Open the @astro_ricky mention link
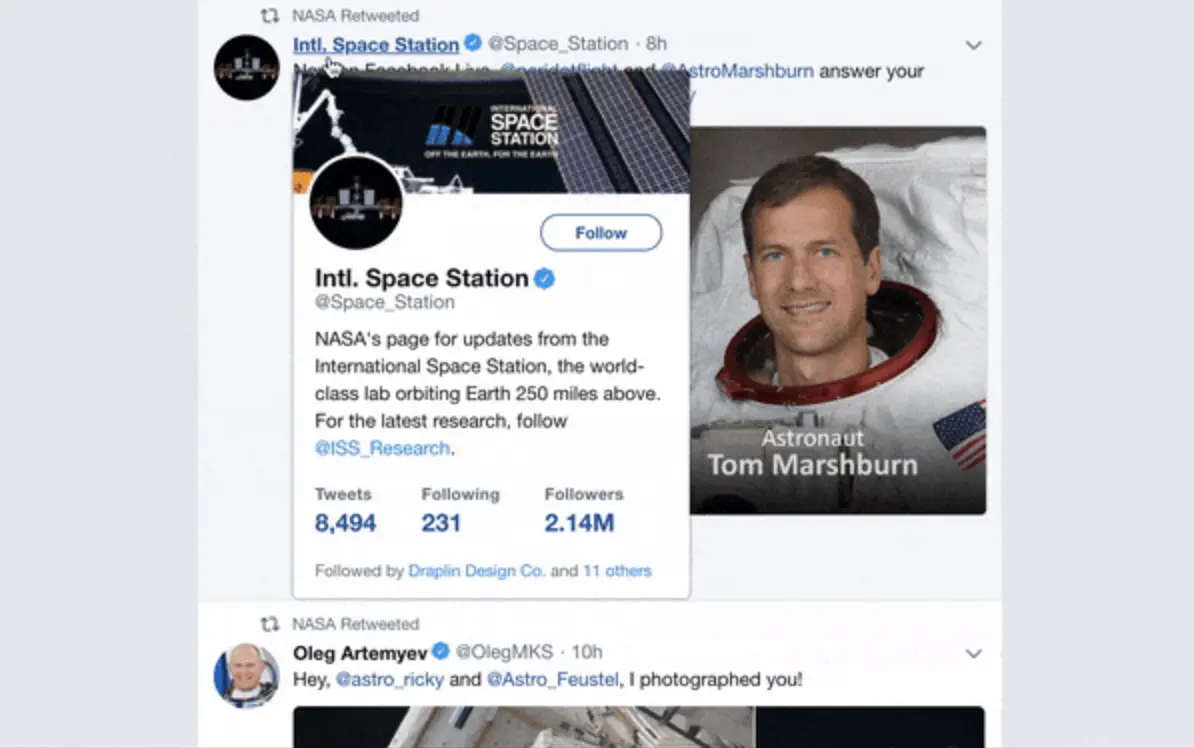This screenshot has height=748, width=1194. point(390,679)
